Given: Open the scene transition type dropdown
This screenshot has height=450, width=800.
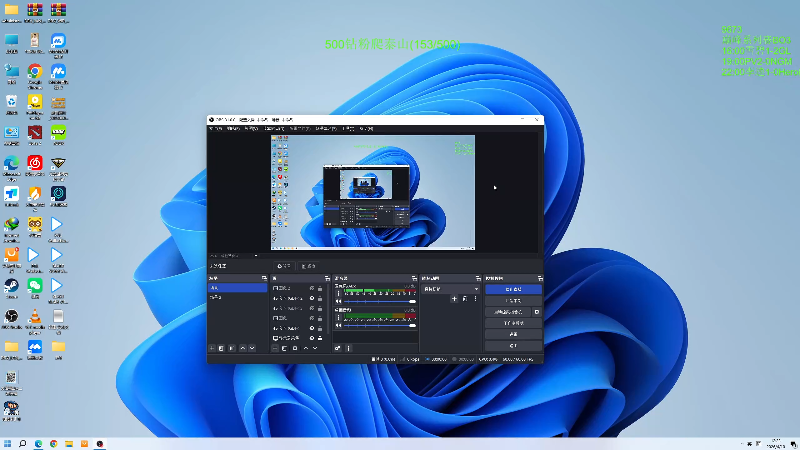Looking at the screenshot, I should [x=451, y=289].
